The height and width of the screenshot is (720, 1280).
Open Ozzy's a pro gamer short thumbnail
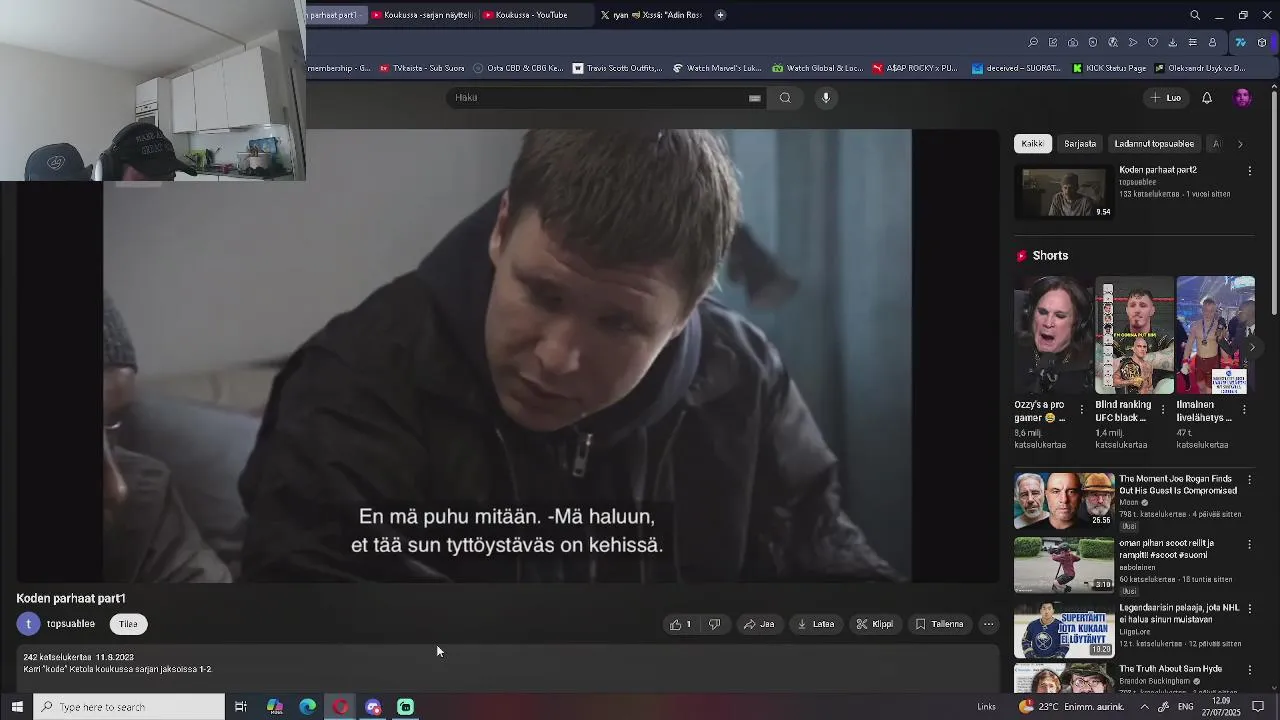click(1053, 335)
